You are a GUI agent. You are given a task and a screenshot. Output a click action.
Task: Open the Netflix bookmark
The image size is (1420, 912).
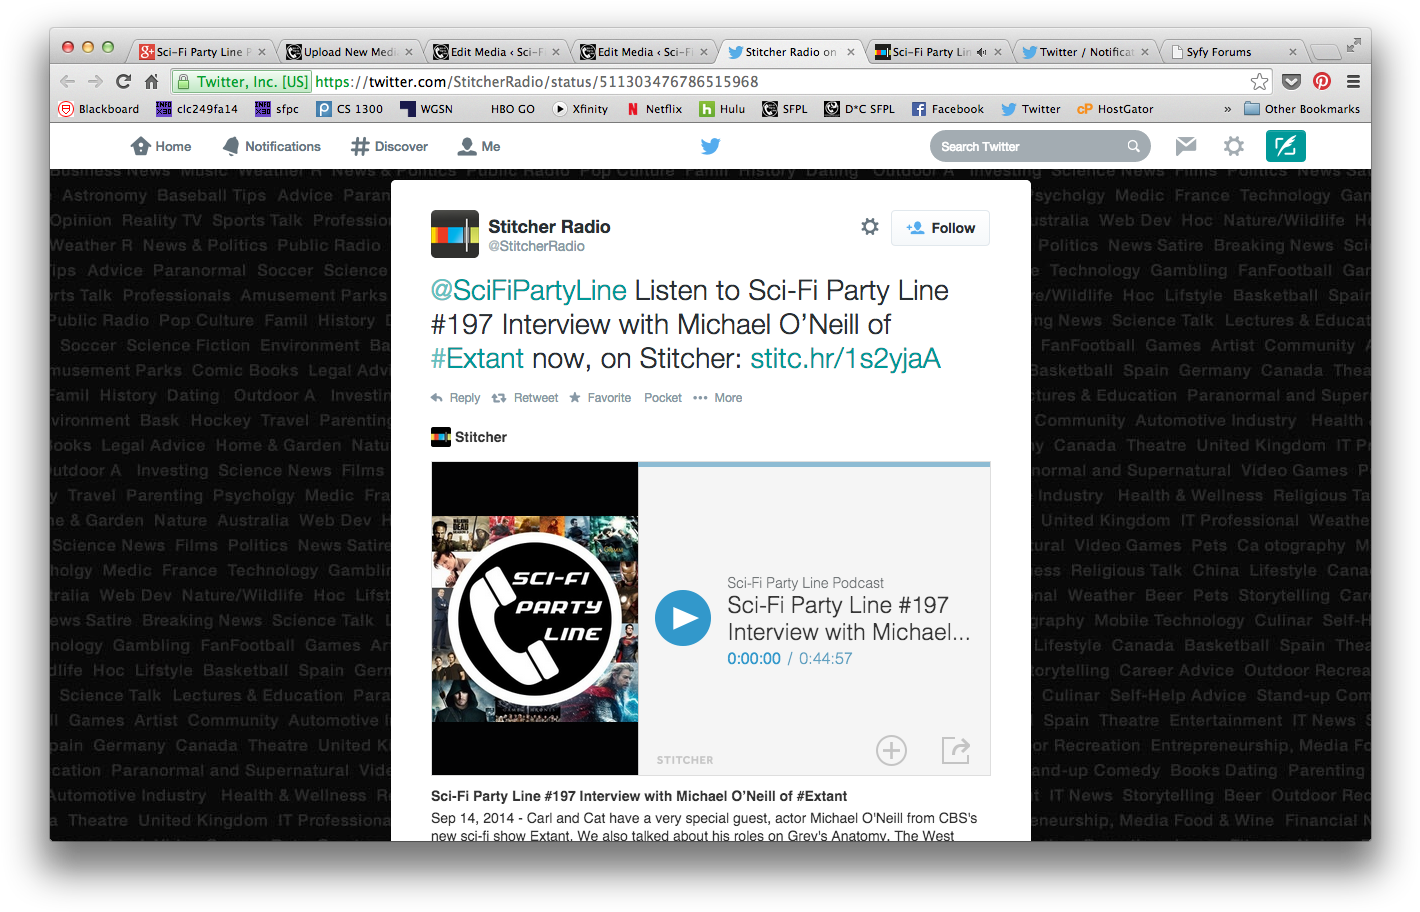(654, 109)
